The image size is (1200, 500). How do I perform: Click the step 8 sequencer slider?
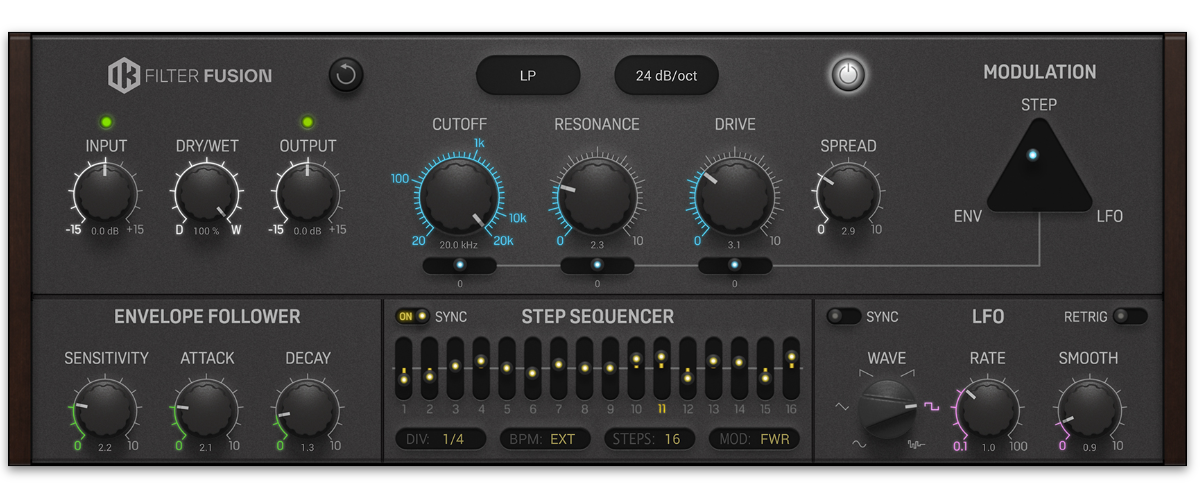click(584, 368)
